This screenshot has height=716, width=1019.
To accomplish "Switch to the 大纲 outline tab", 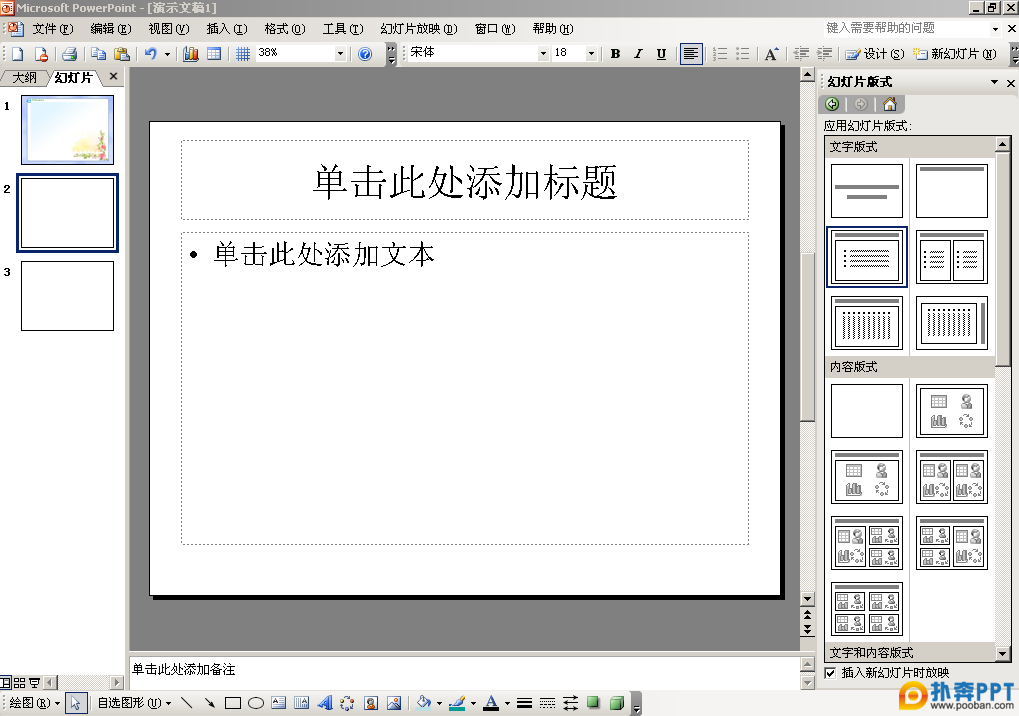I will [x=25, y=78].
